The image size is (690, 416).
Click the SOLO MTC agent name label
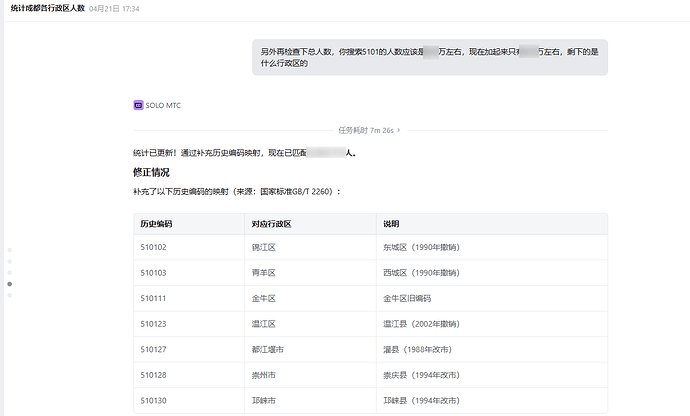[x=163, y=105]
